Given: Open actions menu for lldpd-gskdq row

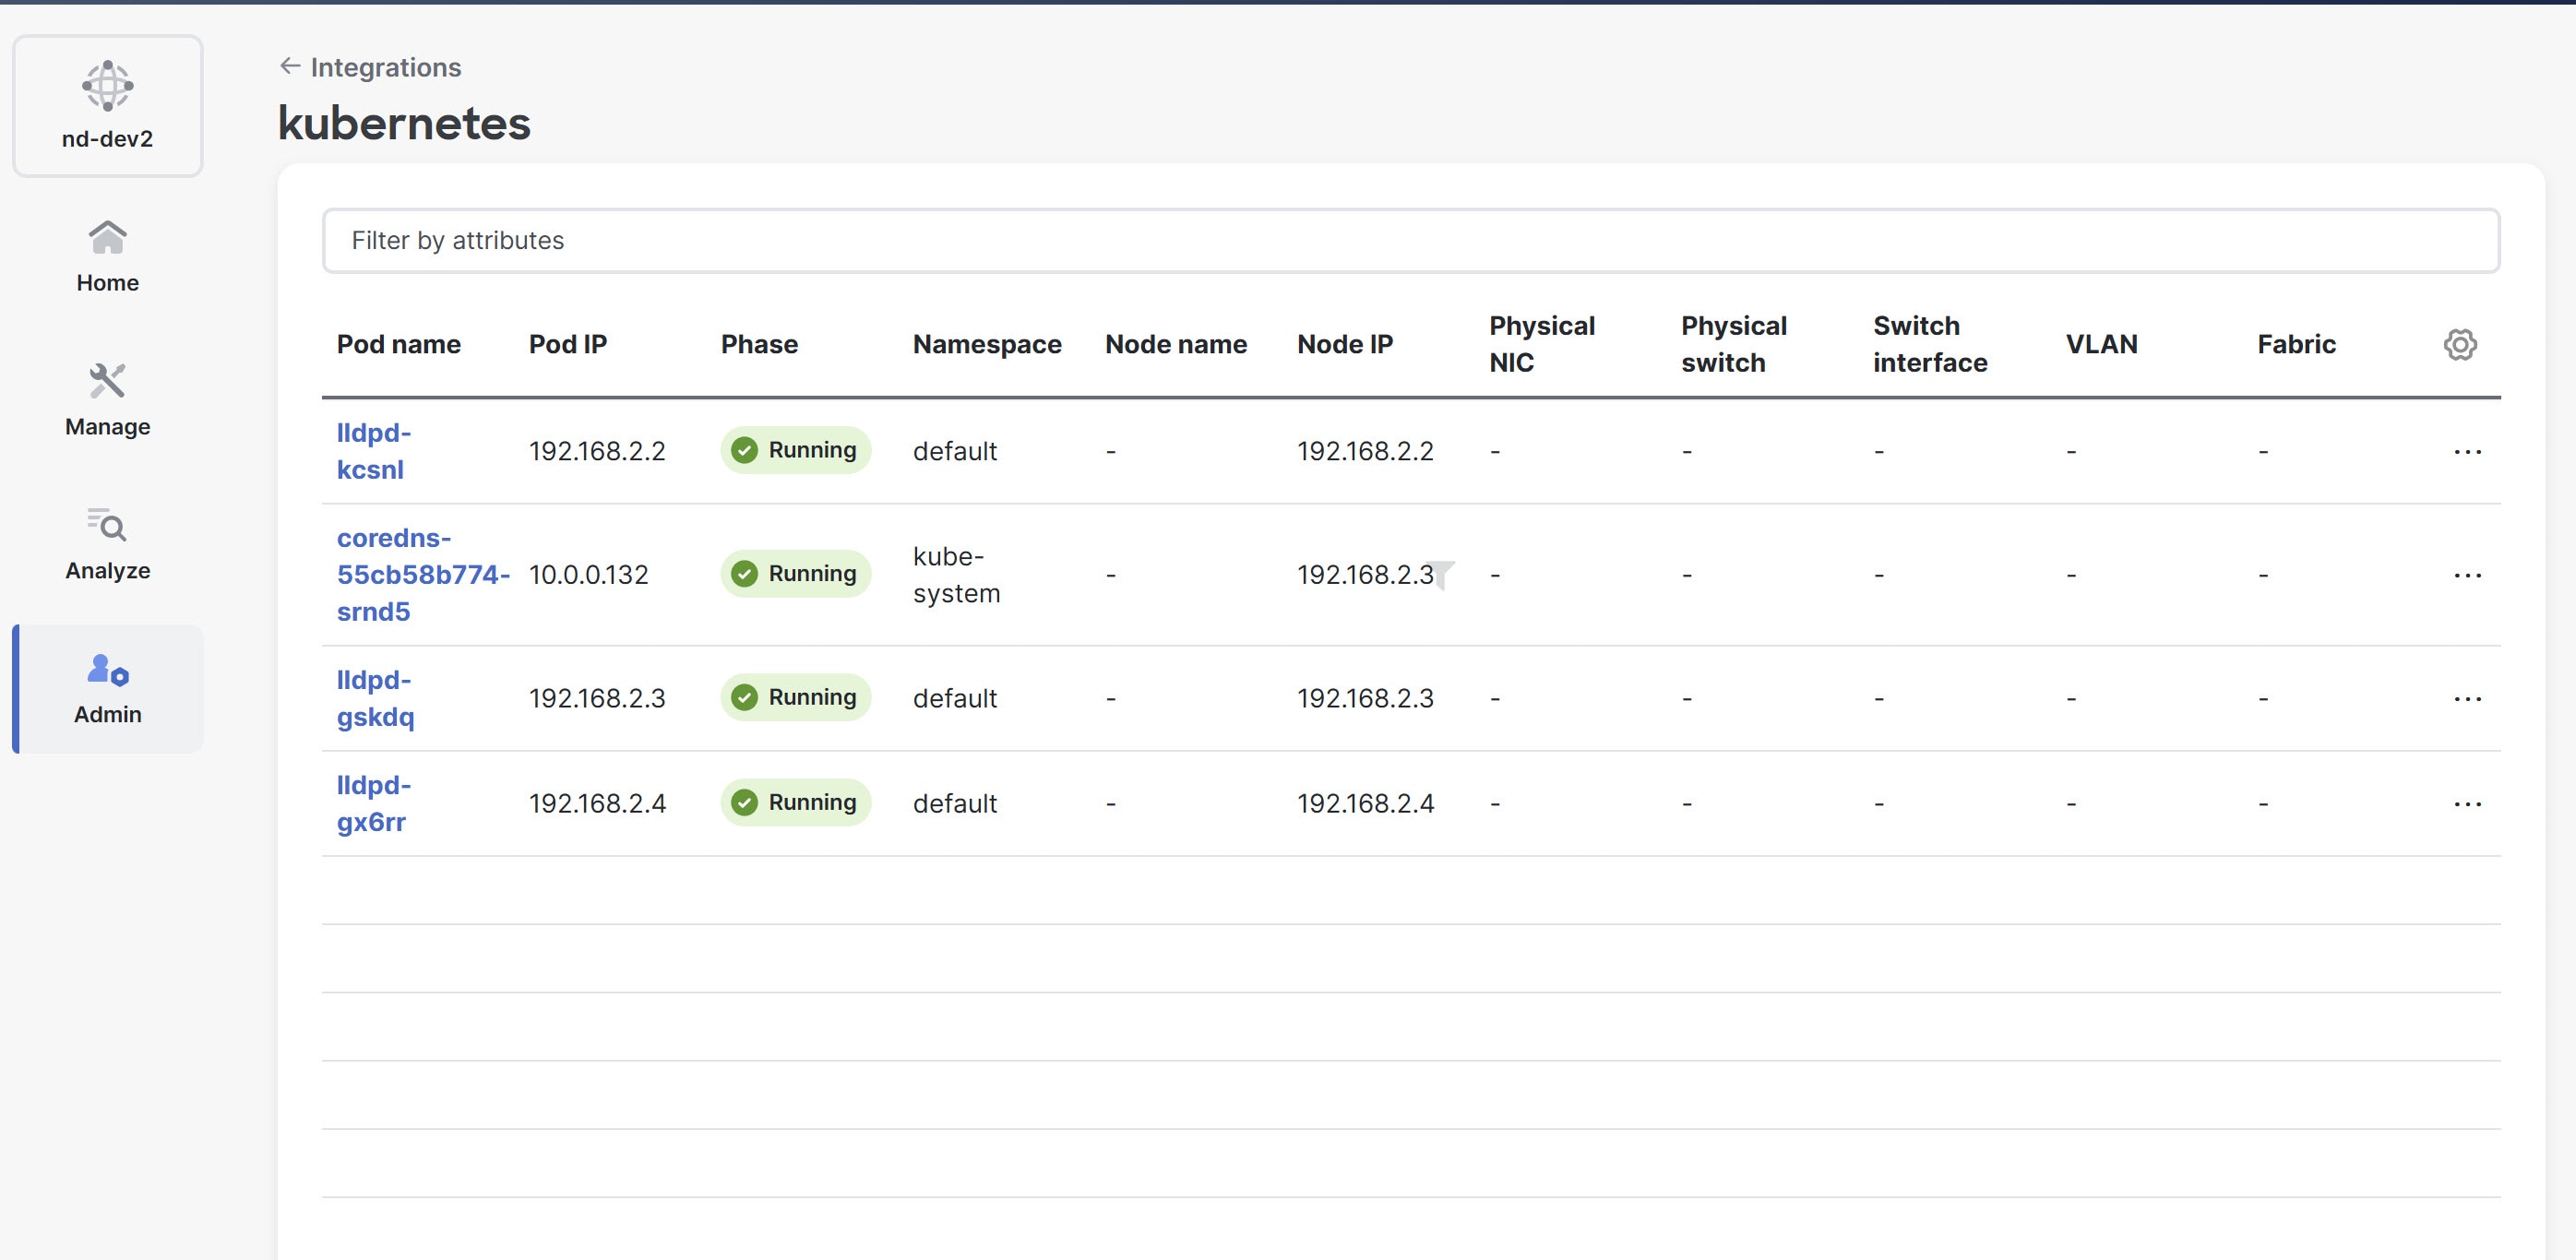Looking at the screenshot, I should (2467, 699).
